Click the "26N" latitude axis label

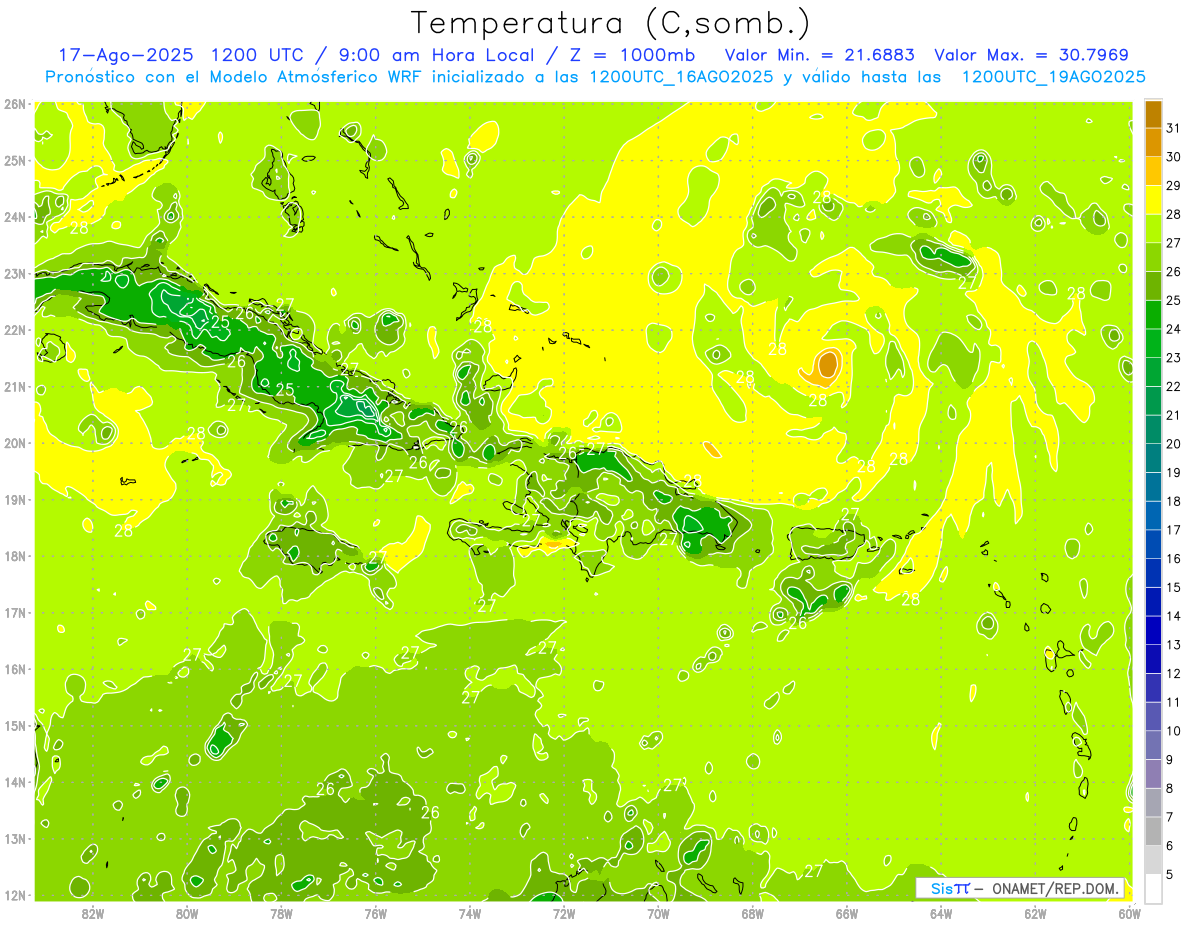[x=14, y=104]
